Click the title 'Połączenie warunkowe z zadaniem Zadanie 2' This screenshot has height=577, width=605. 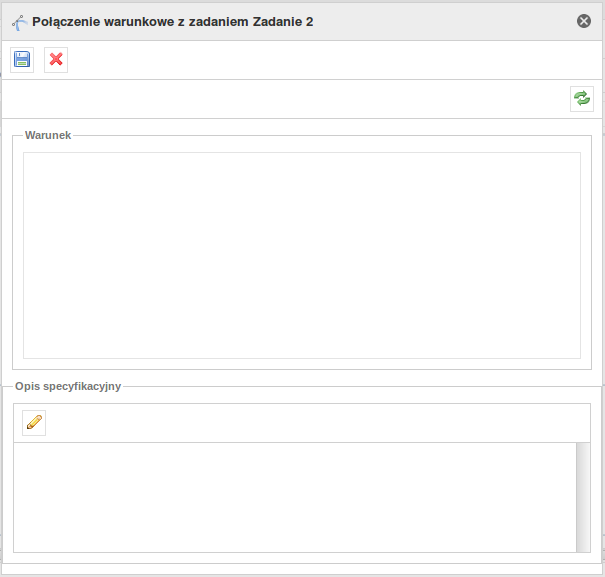[172, 22]
